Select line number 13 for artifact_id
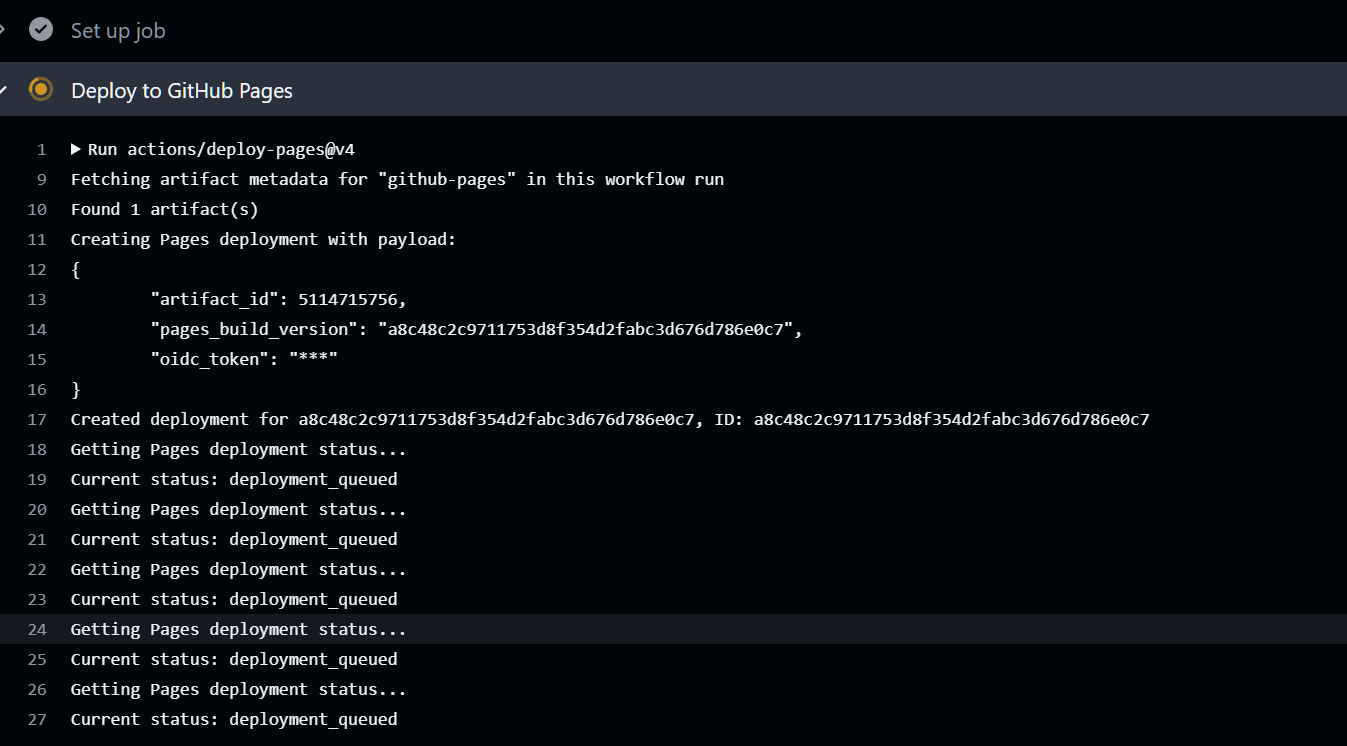 tap(37, 299)
